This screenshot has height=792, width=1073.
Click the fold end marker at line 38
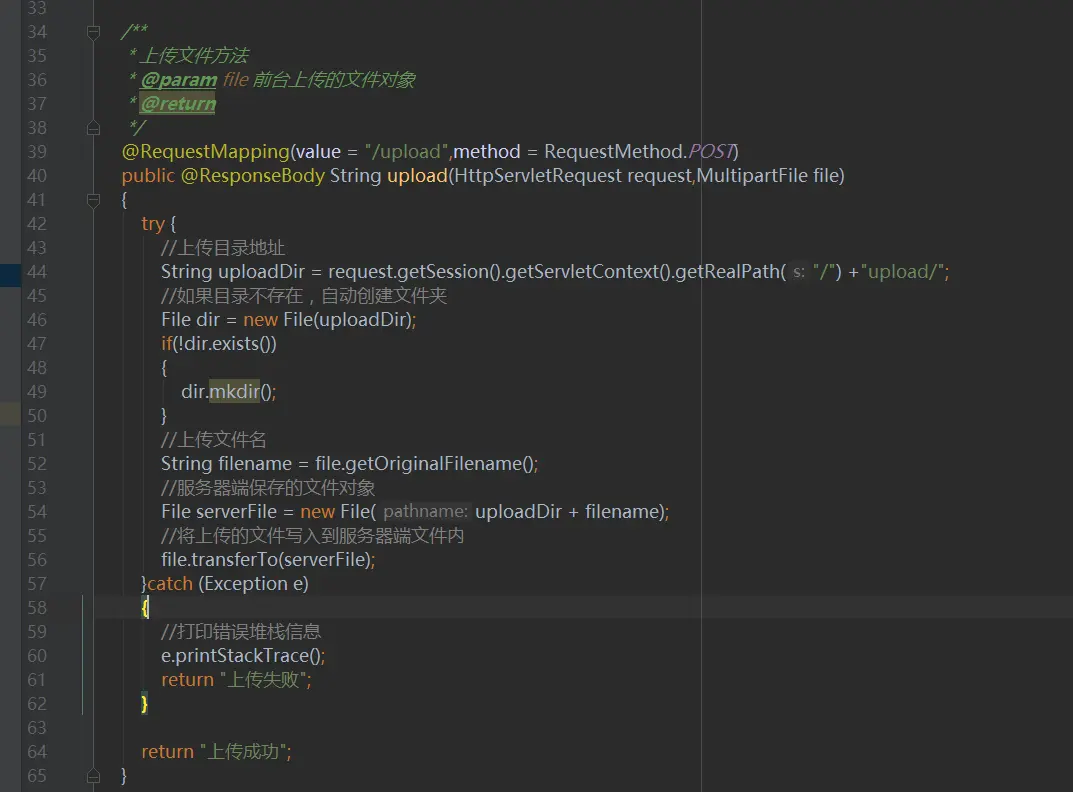point(94,128)
